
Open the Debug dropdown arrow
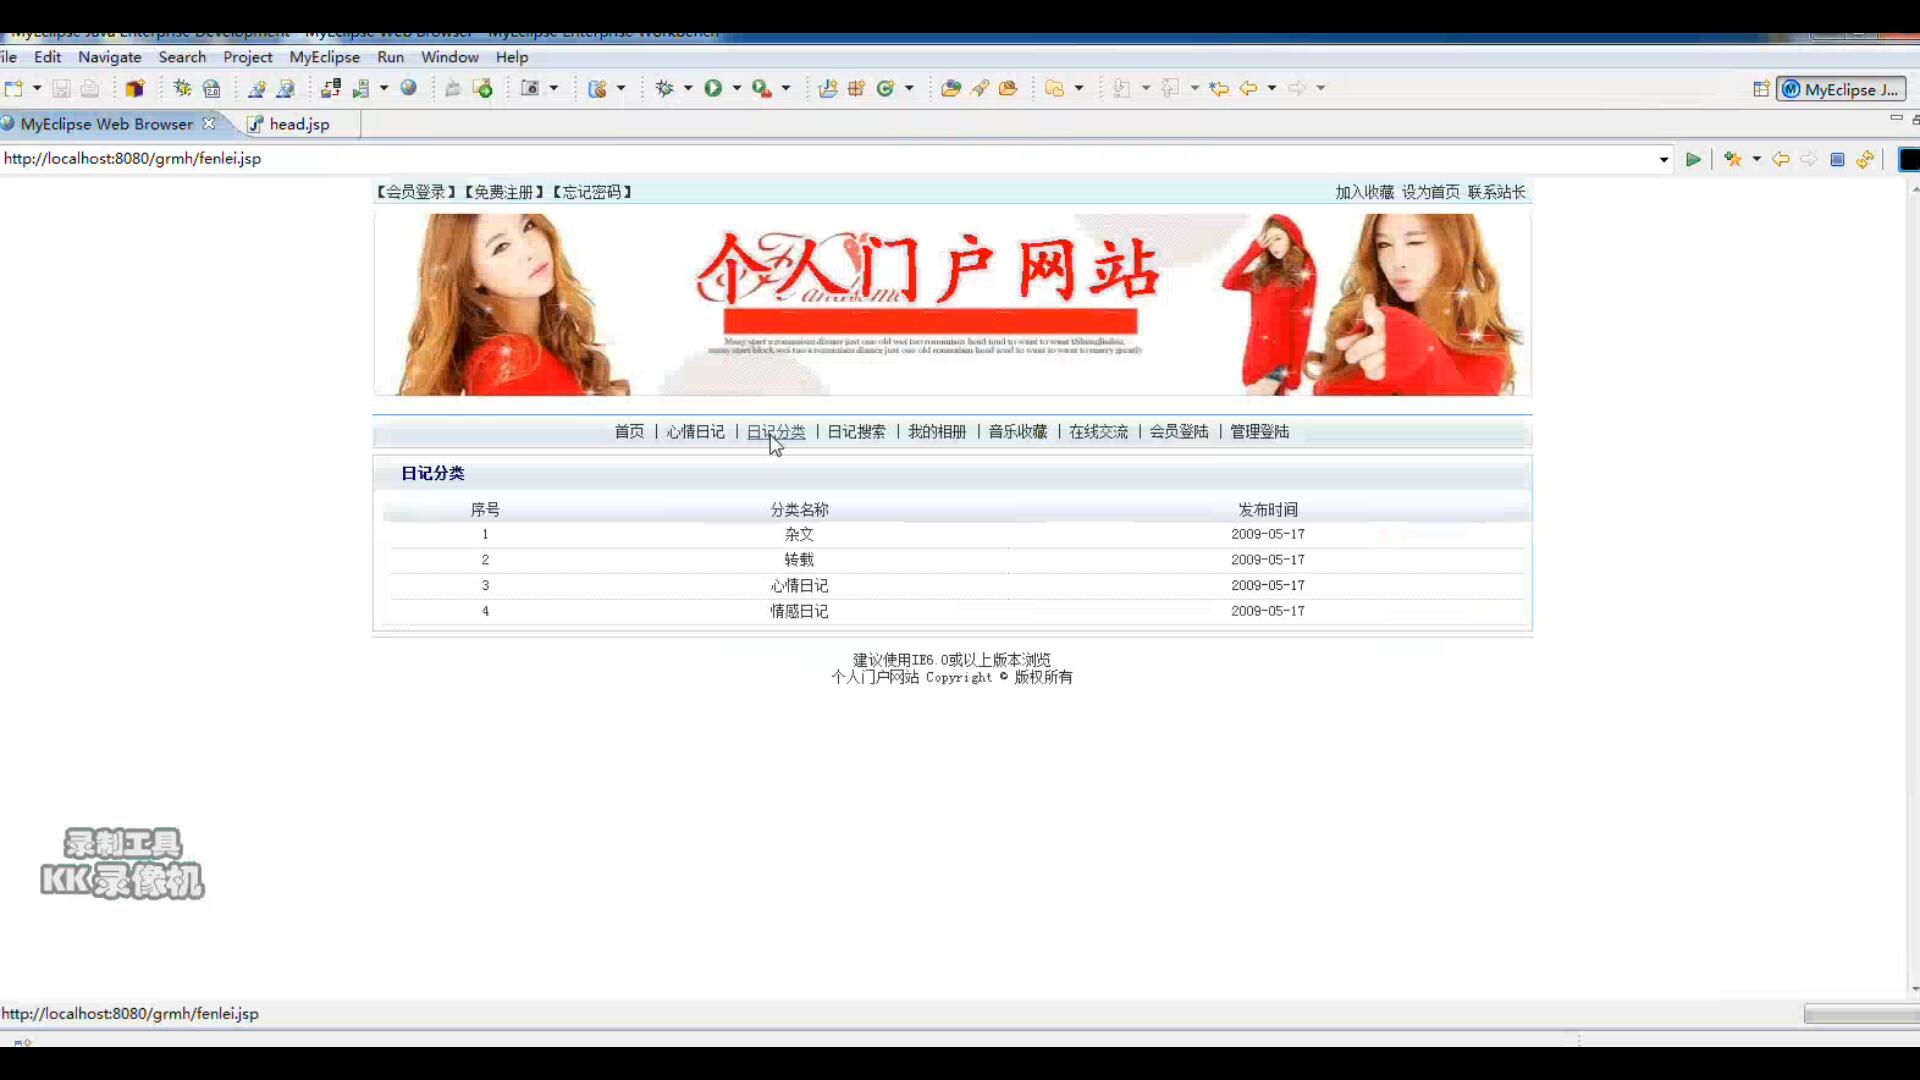[688, 88]
